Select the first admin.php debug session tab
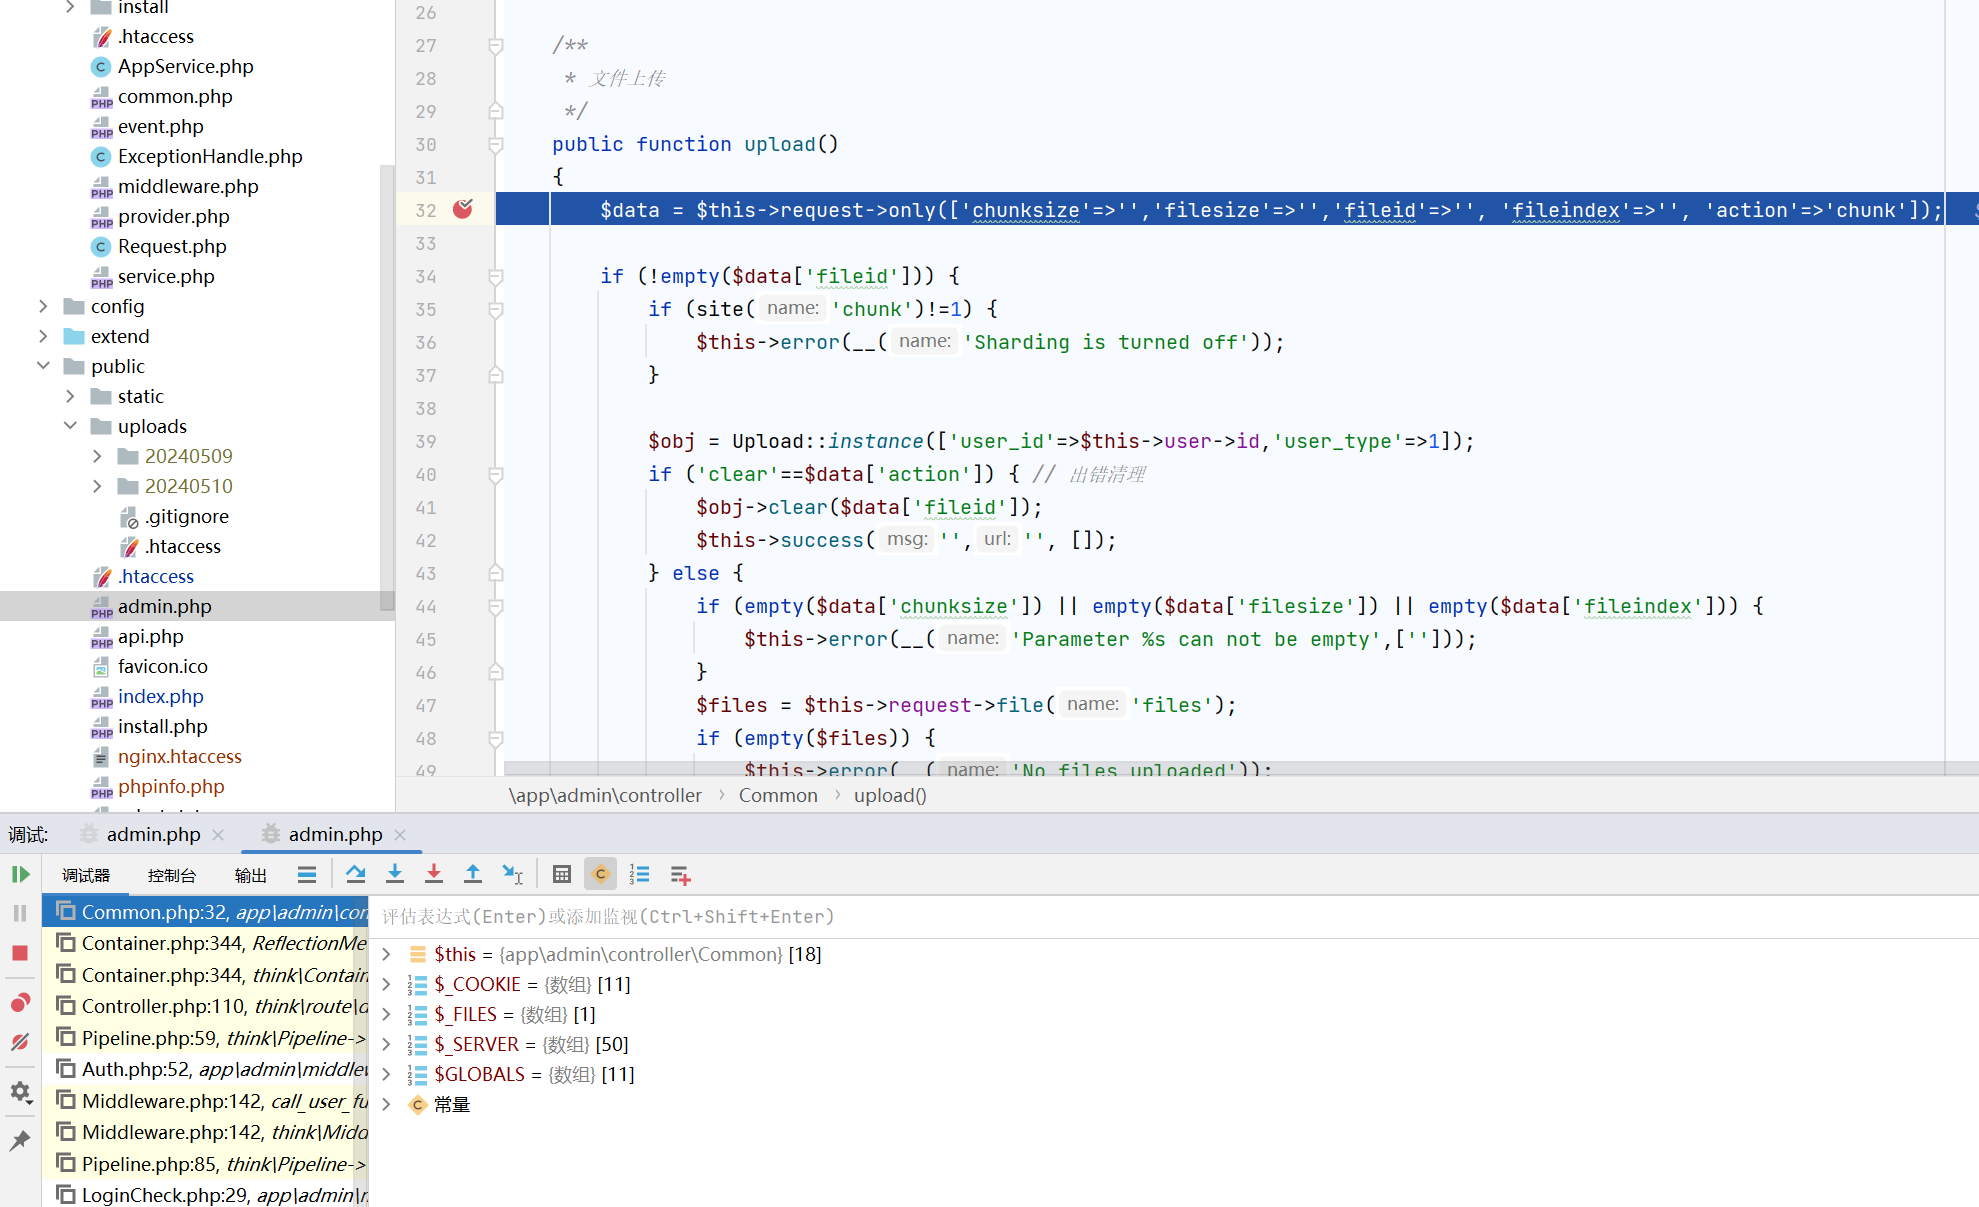 154,834
